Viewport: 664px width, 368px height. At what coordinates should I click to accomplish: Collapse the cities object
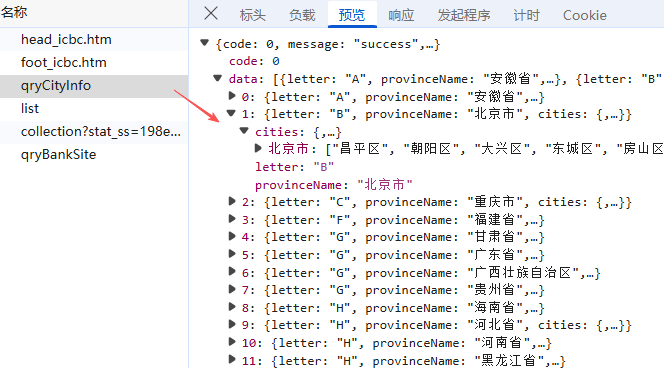tap(244, 131)
